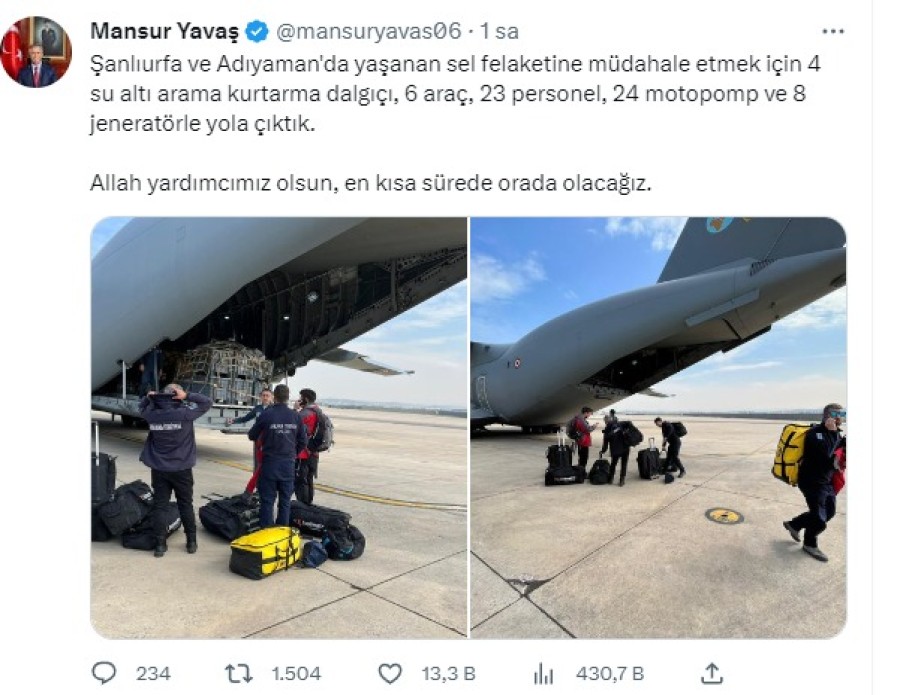Share tweet using upload arrow icon
The image size is (900, 695).
pyautogui.click(x=711, y=673)
